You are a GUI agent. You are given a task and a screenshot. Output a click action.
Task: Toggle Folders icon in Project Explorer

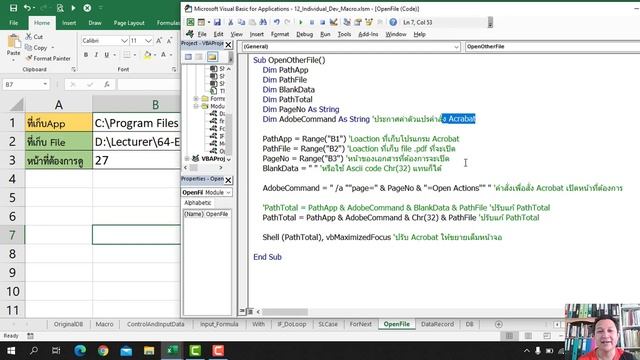(x=212, y=57)
